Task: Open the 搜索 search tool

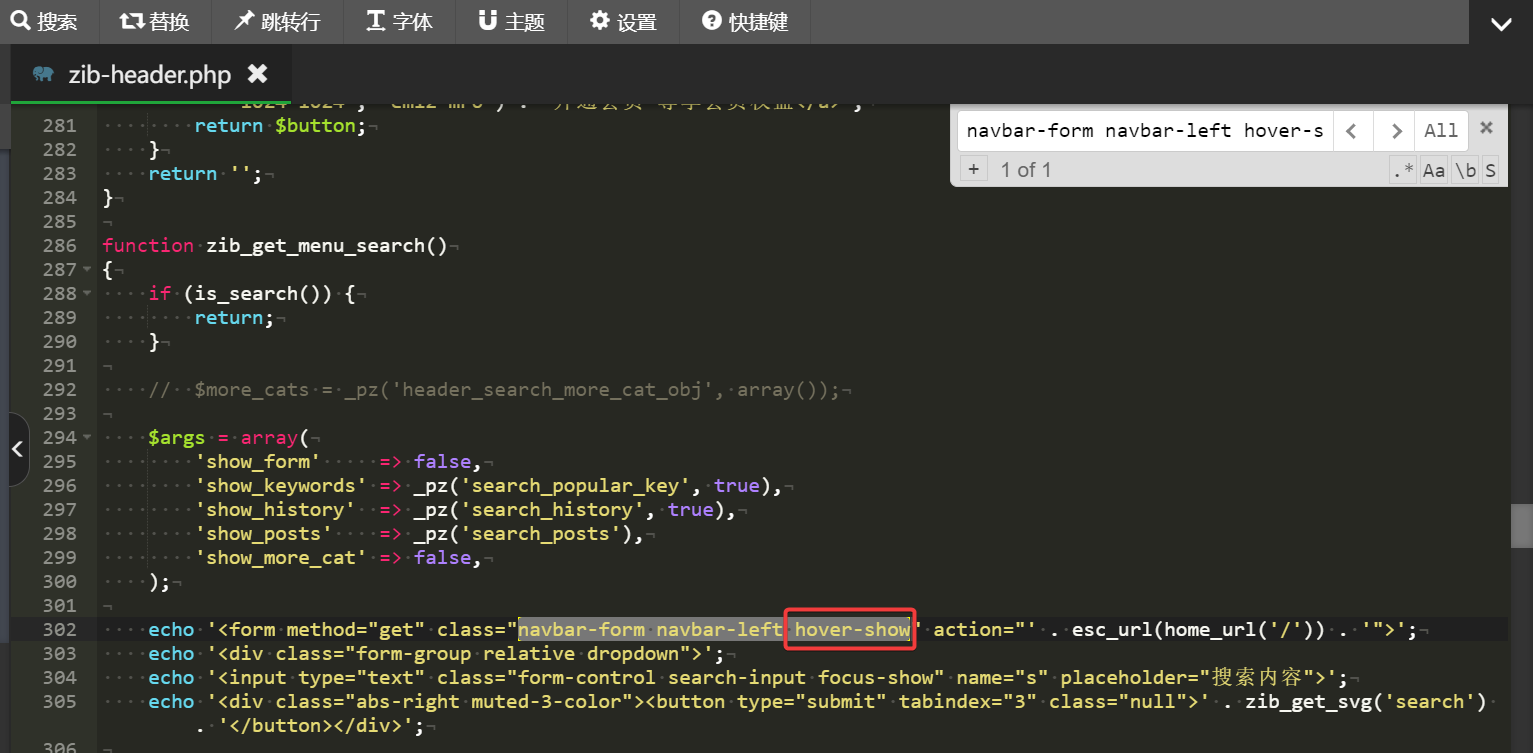Action: tap(44, 22)
